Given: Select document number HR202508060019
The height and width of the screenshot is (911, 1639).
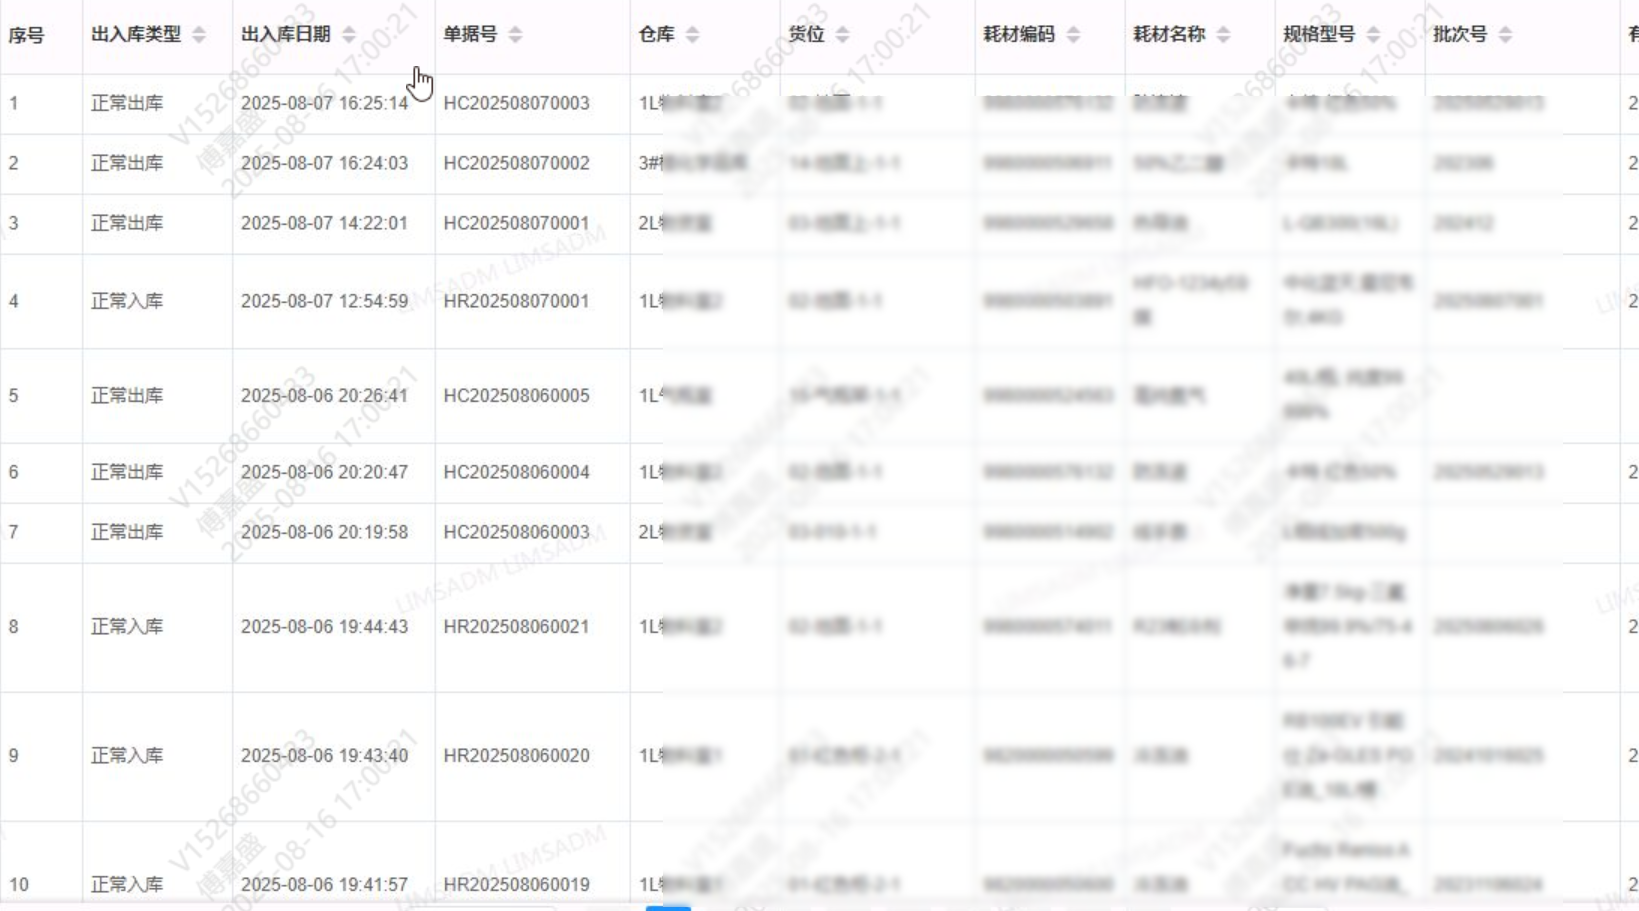Looking at the screenshot, I should 516,885.
